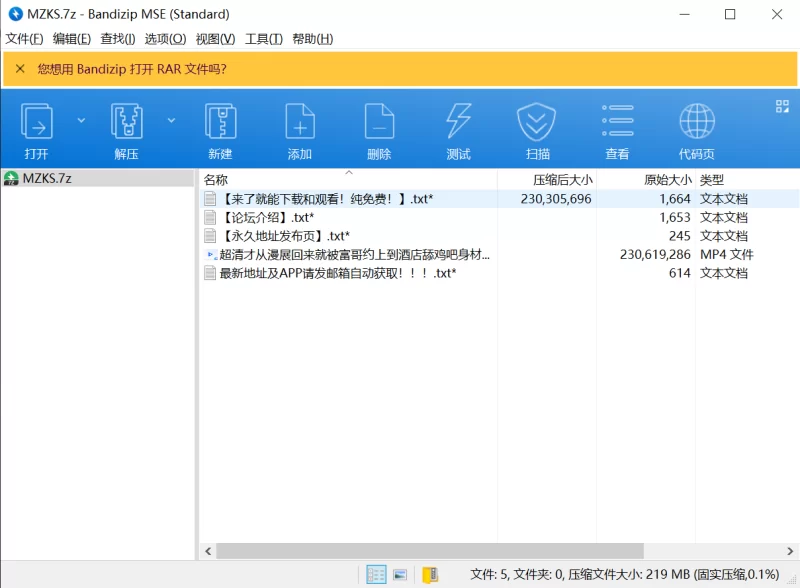This screenshot has width=800, height=588.
Task: Click the horizontal scrollbar left arrow
Action: (208, 551)
